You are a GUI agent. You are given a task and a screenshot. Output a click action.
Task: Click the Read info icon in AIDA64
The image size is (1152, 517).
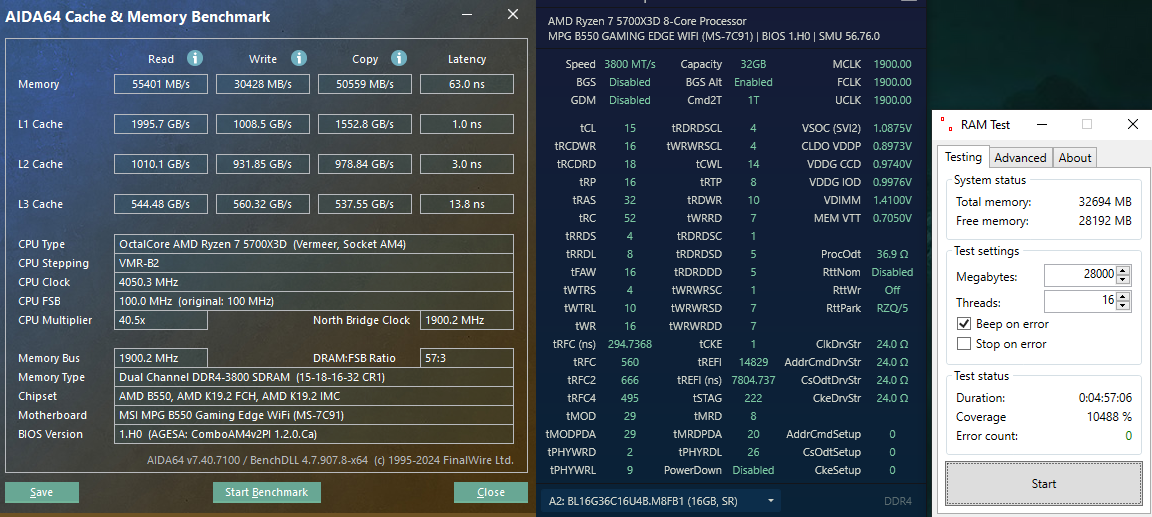point(195,59)
